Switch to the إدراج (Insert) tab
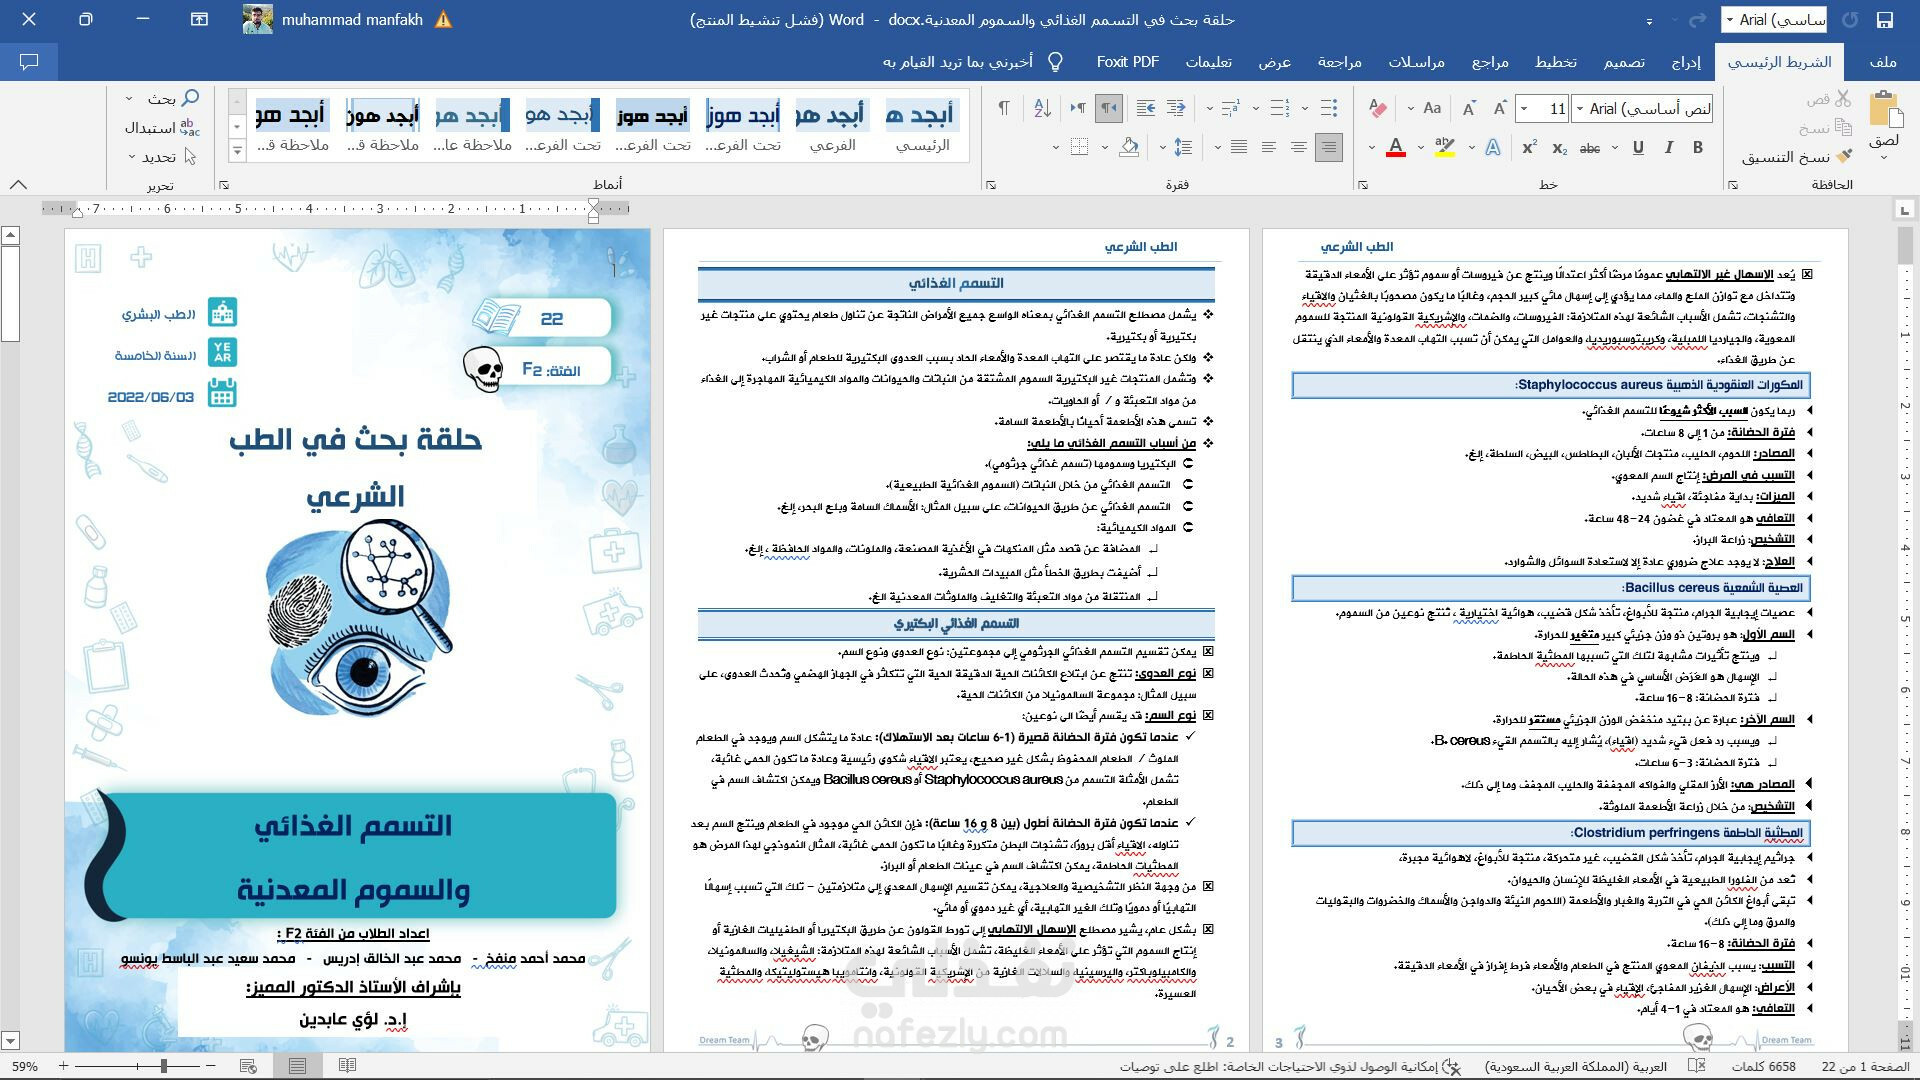1920x1080 pixels. [1686, 62]
